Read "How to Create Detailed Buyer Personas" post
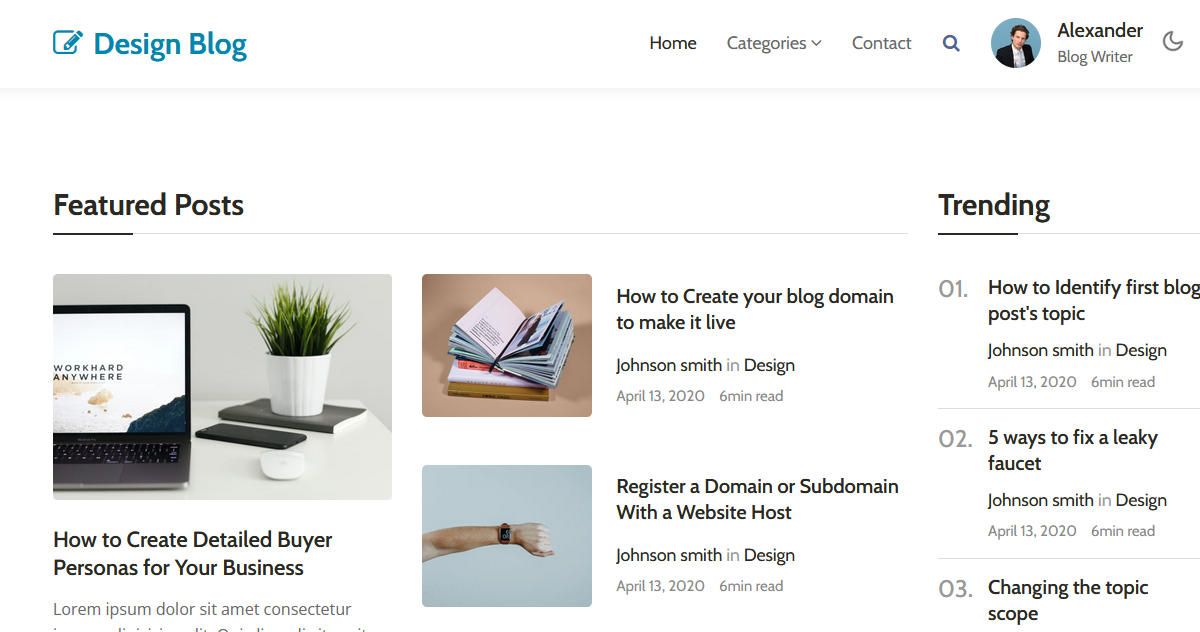 pyautogui.click(x=192, y=553)
